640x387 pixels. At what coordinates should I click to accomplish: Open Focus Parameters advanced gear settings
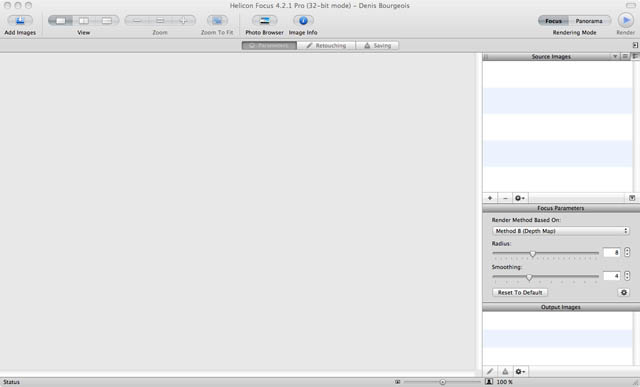pyautogui.click(x=624, y=293)
